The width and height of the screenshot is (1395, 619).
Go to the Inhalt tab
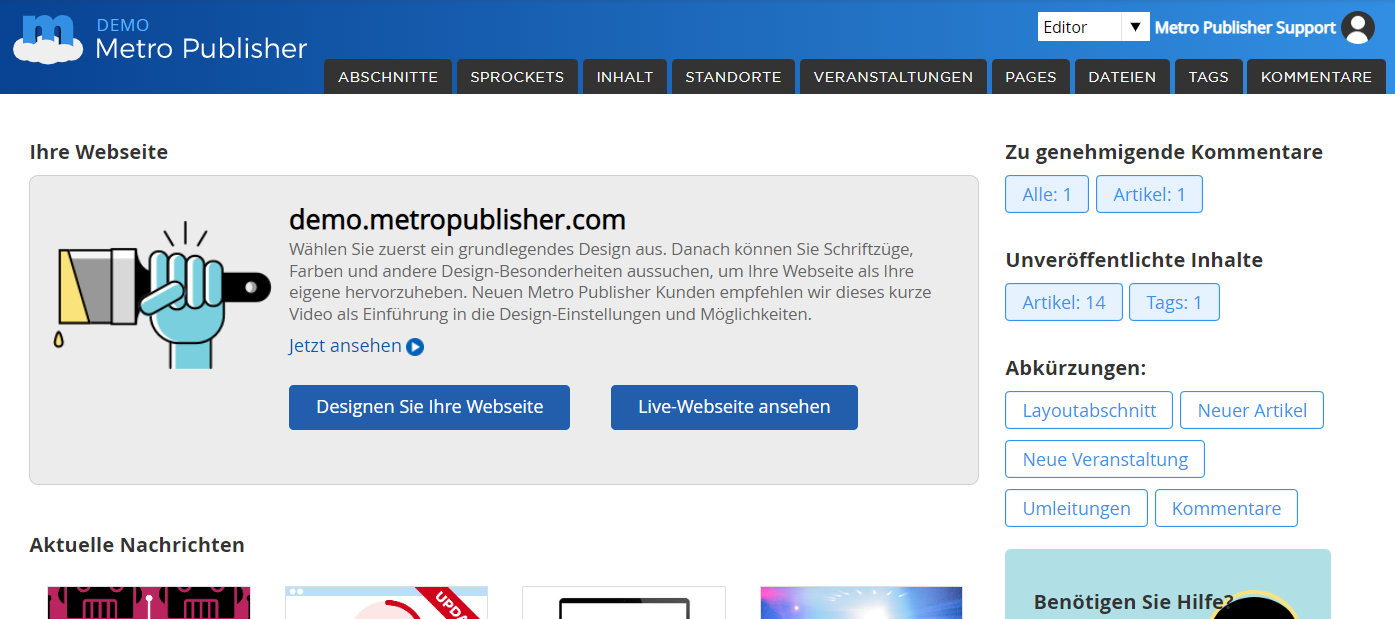tap(625, 77)
